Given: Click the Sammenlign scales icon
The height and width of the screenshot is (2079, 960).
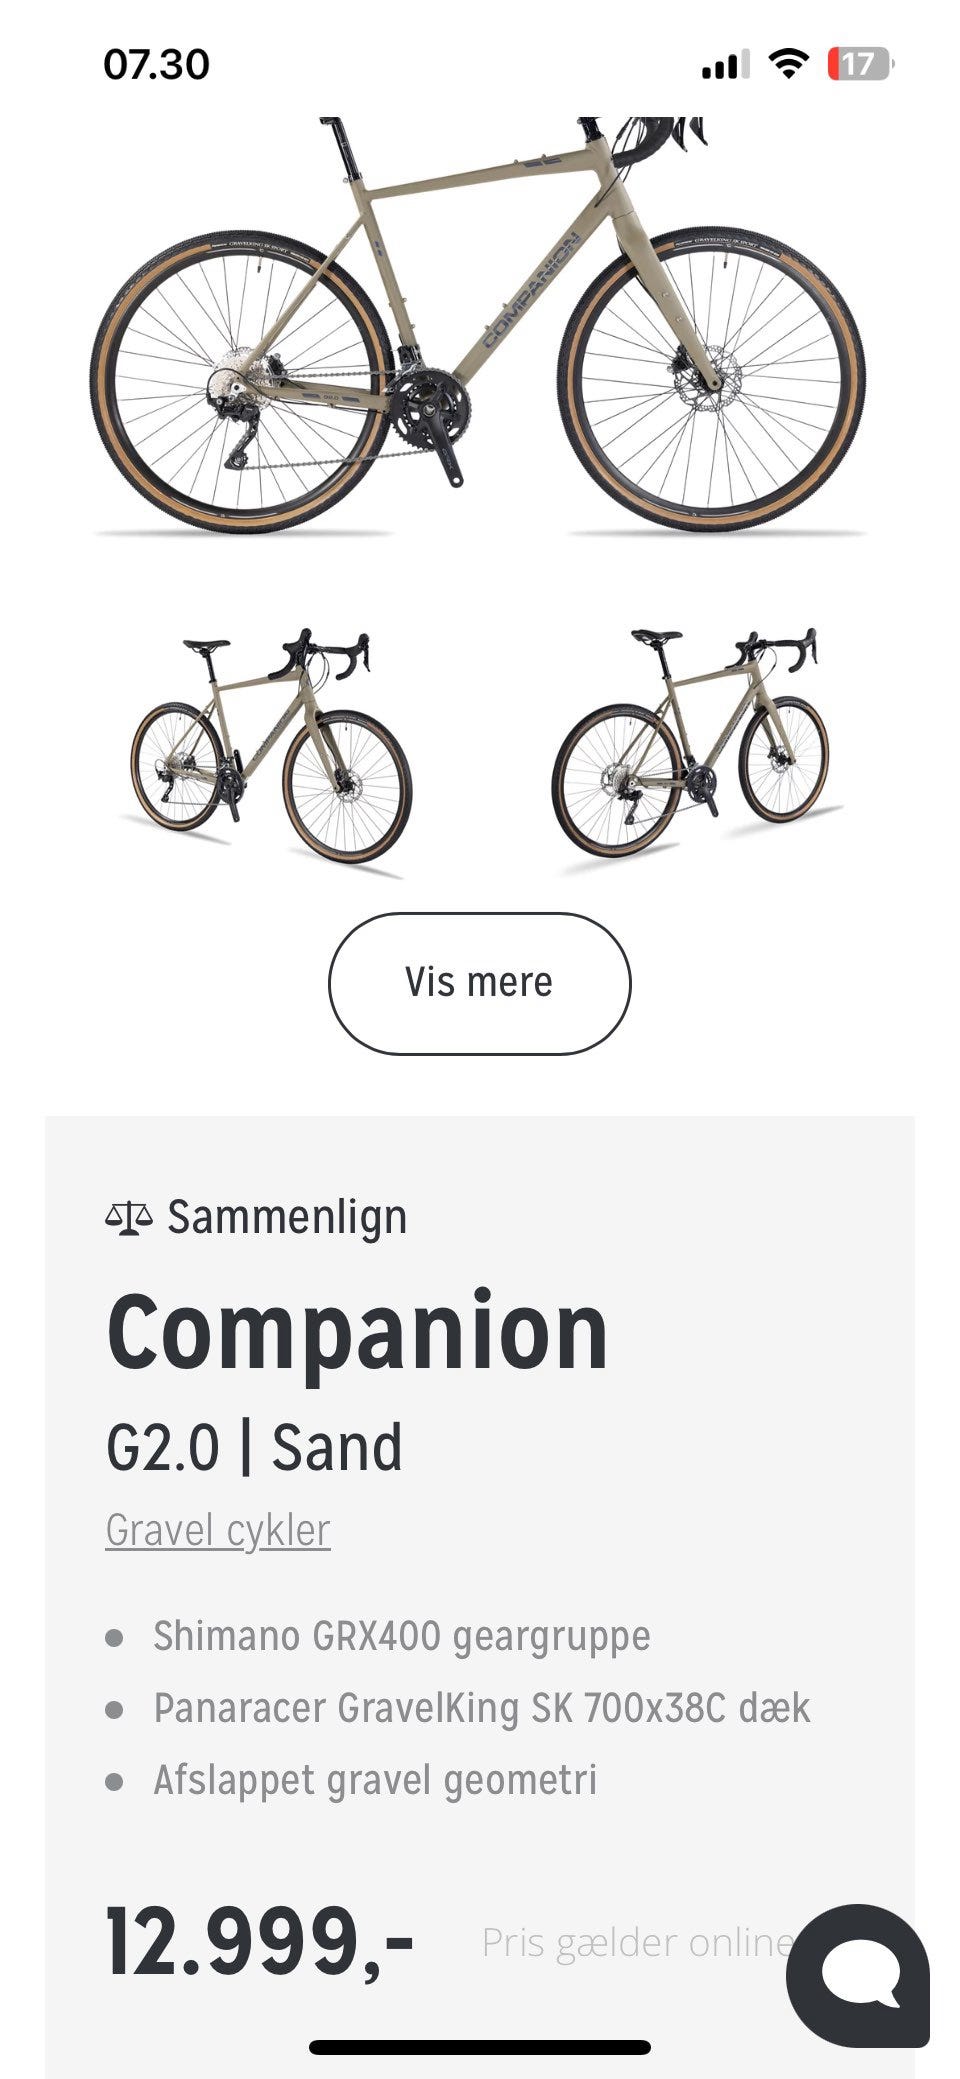Looking at the screenshot, I should (x=130, y=1218).
